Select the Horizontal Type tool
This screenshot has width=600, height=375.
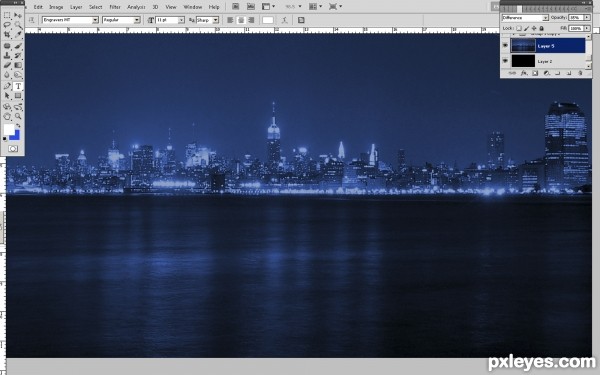pyautogui.click(x=18, y=86)
